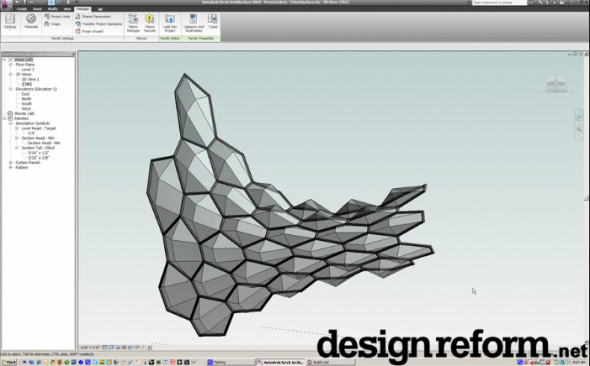The width and height of the screenshot is (590, 366).
Task: Collapse the Floor Plans node
Action: point(11,64)
